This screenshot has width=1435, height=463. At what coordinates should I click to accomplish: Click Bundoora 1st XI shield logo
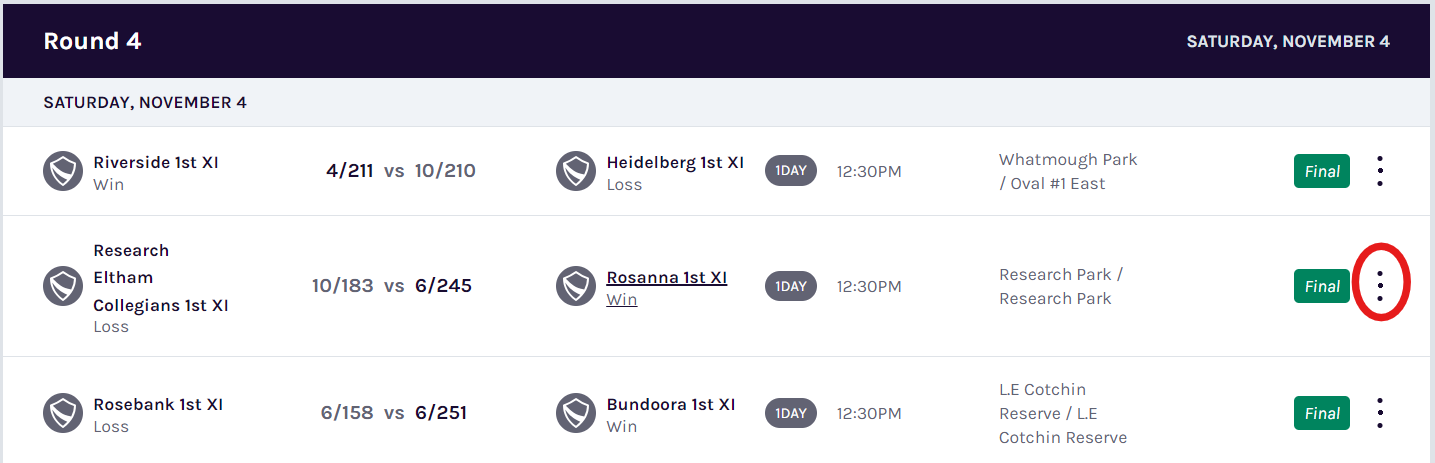point(576,413)
